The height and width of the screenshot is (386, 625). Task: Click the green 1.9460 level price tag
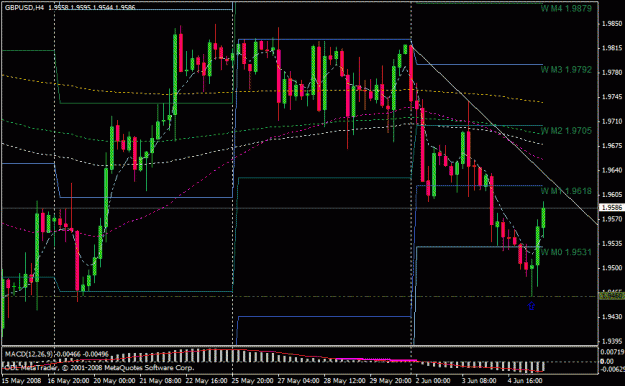point(612,296)
